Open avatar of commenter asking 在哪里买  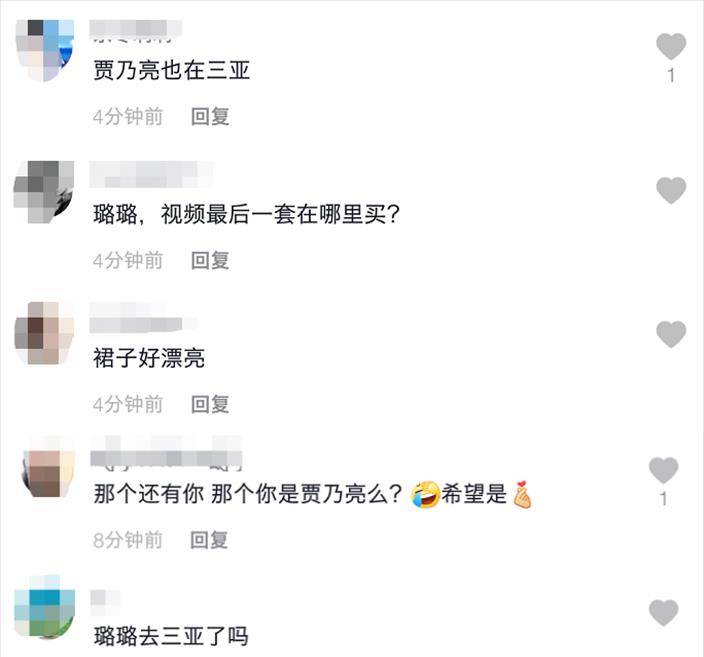(x=44, y=192)
